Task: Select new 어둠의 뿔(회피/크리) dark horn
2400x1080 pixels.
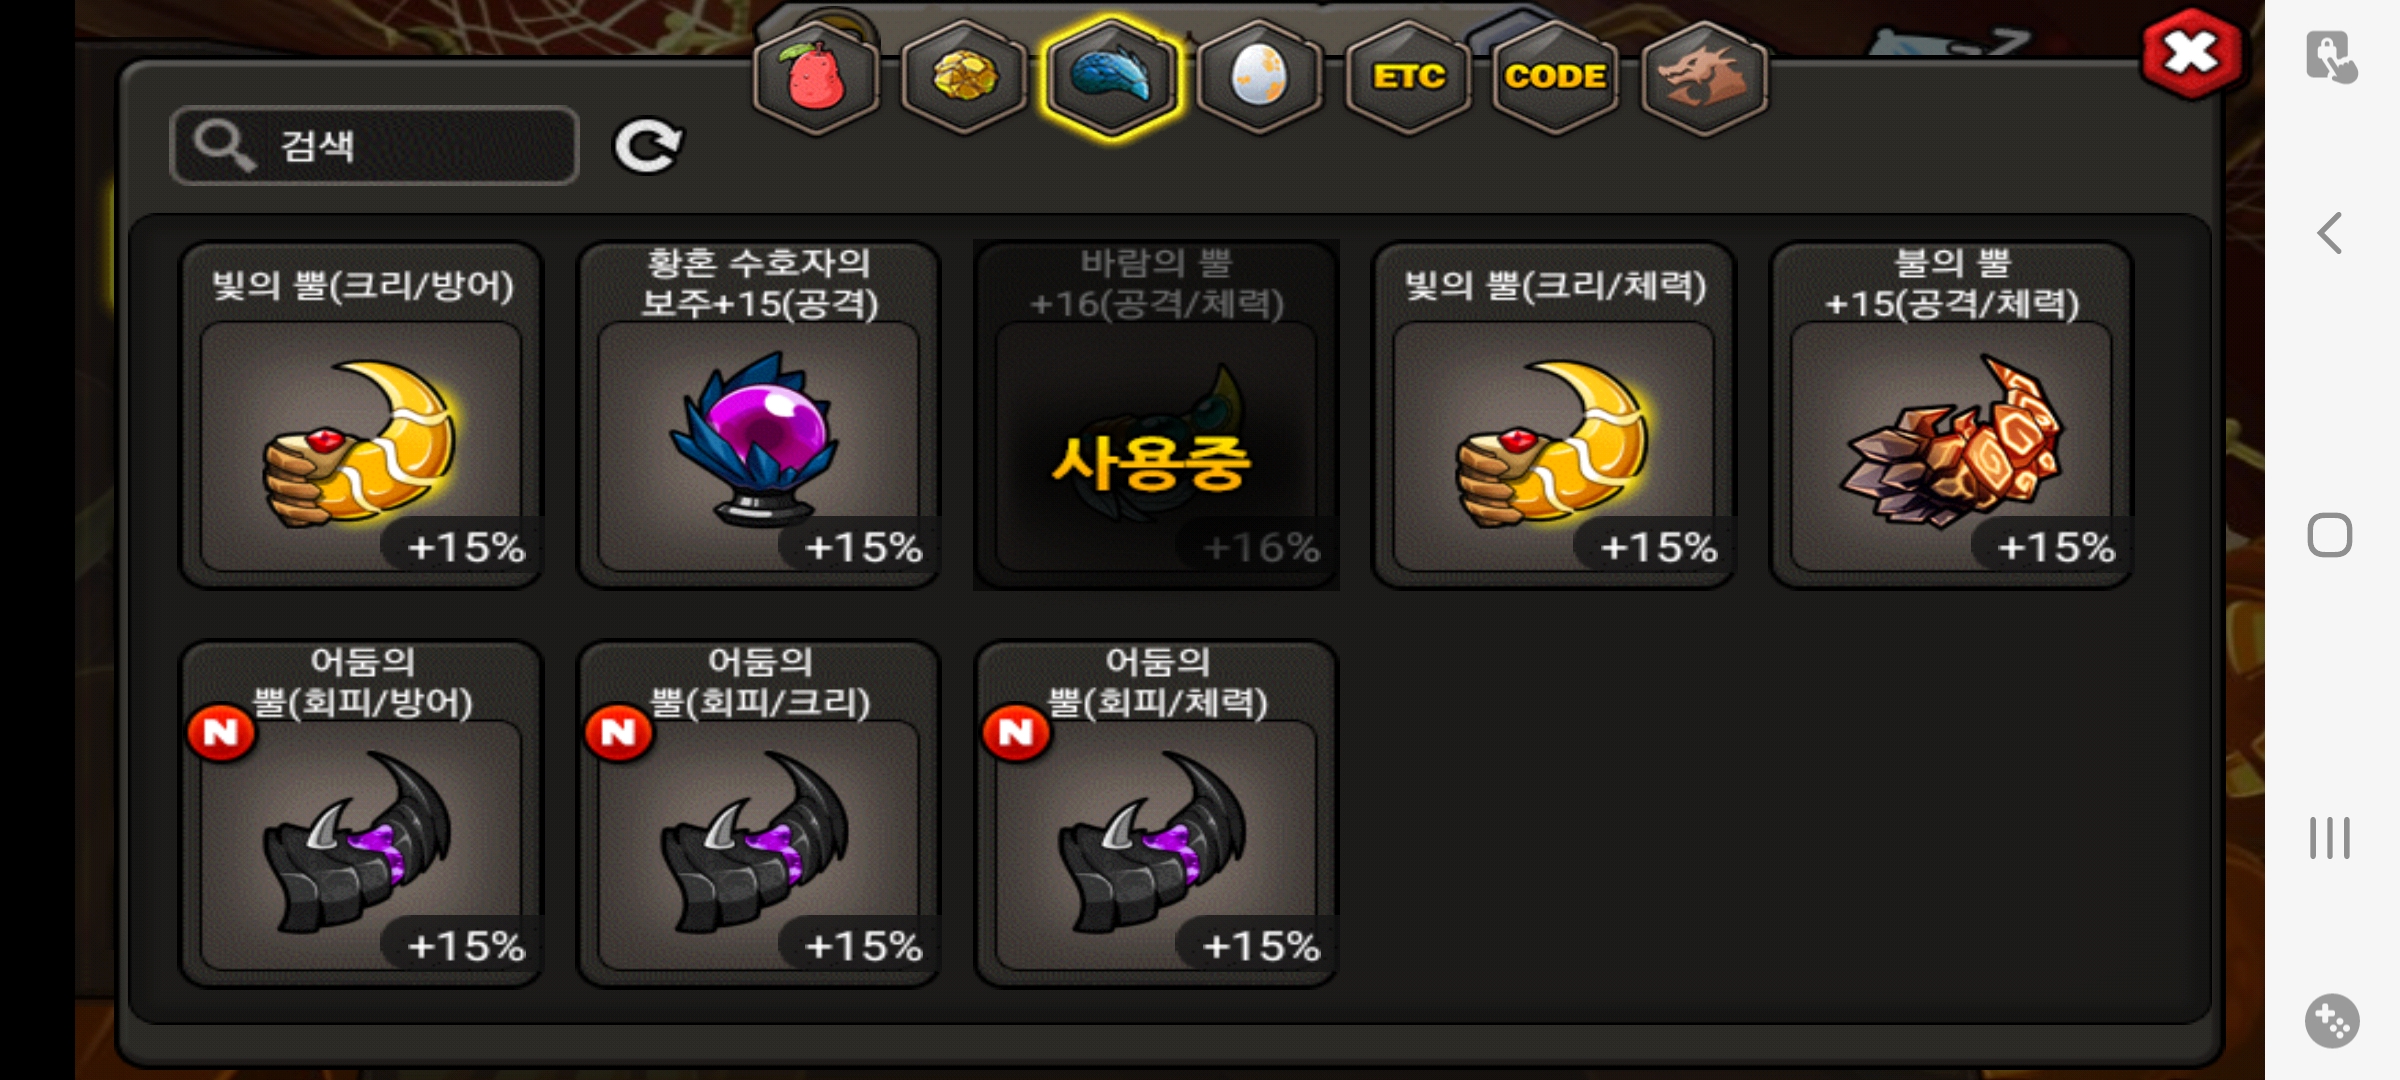Action: [759, 814]
